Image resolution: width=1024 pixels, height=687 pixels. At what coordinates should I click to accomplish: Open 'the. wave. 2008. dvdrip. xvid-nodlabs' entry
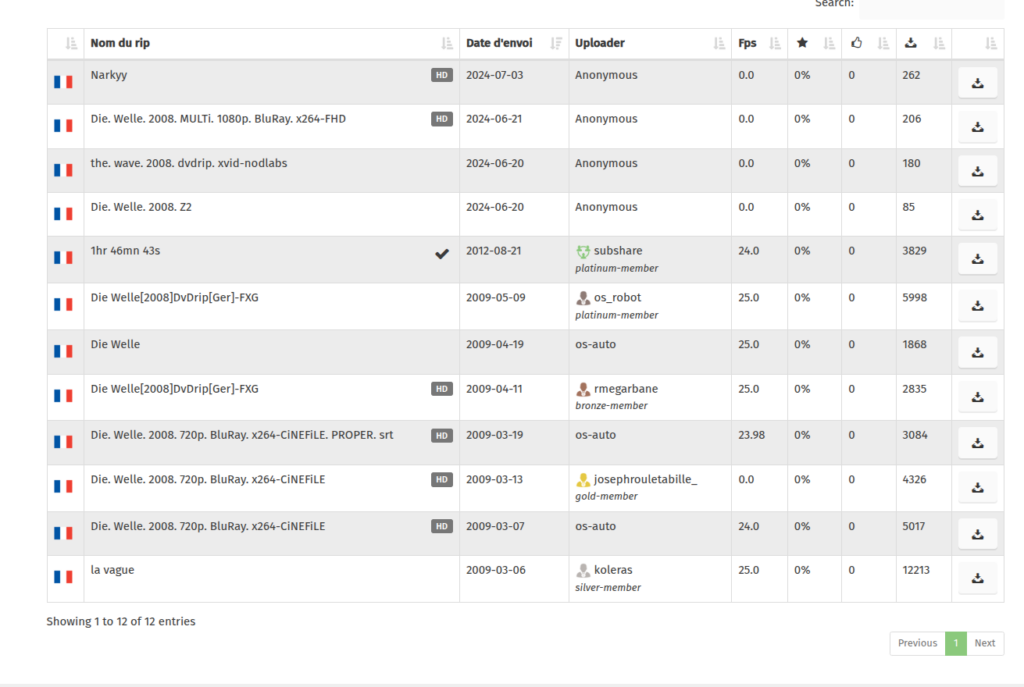tap(189, 163)
